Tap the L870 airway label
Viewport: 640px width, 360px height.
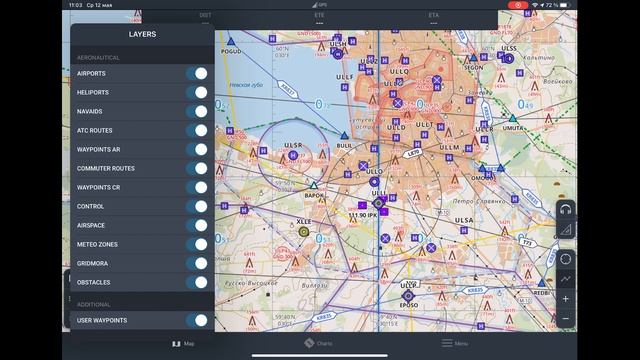click(413, 153)
